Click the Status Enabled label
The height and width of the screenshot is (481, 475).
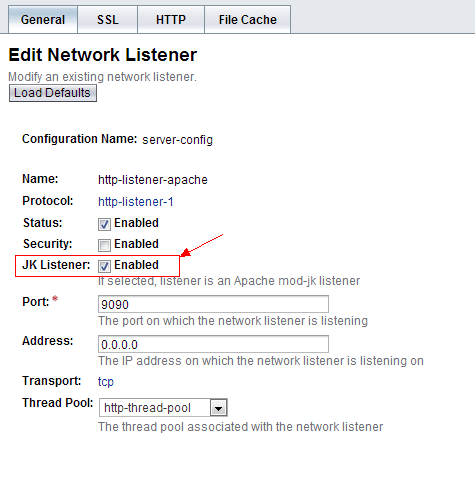136,223
